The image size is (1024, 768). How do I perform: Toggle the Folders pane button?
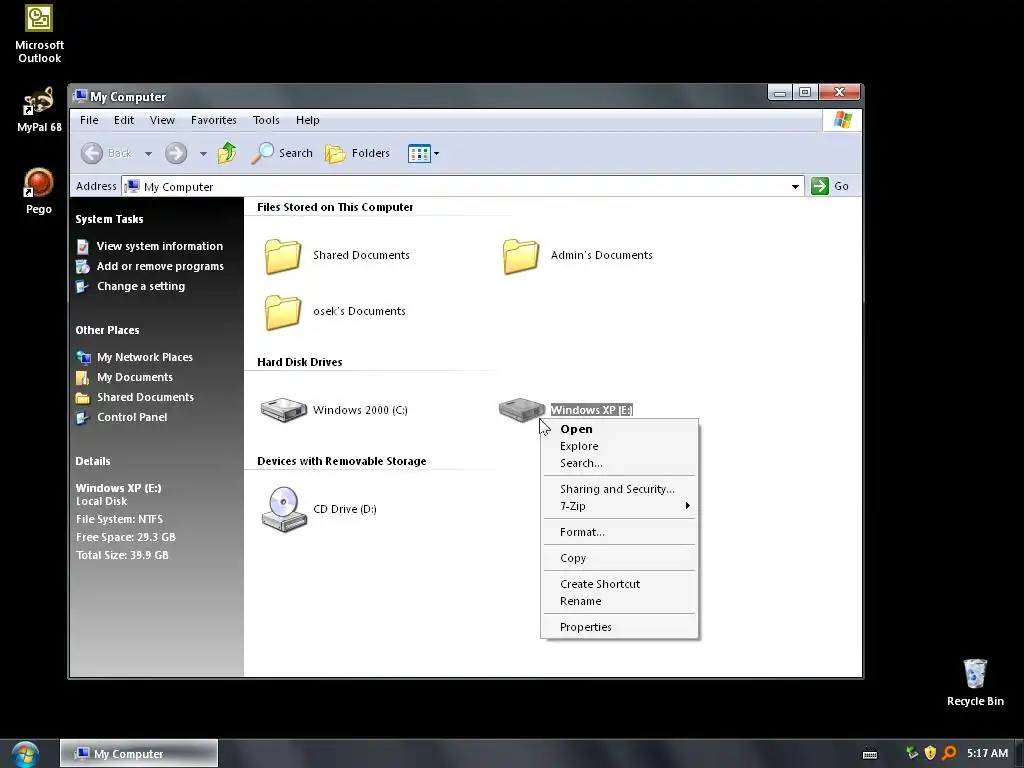pos(358,153)
